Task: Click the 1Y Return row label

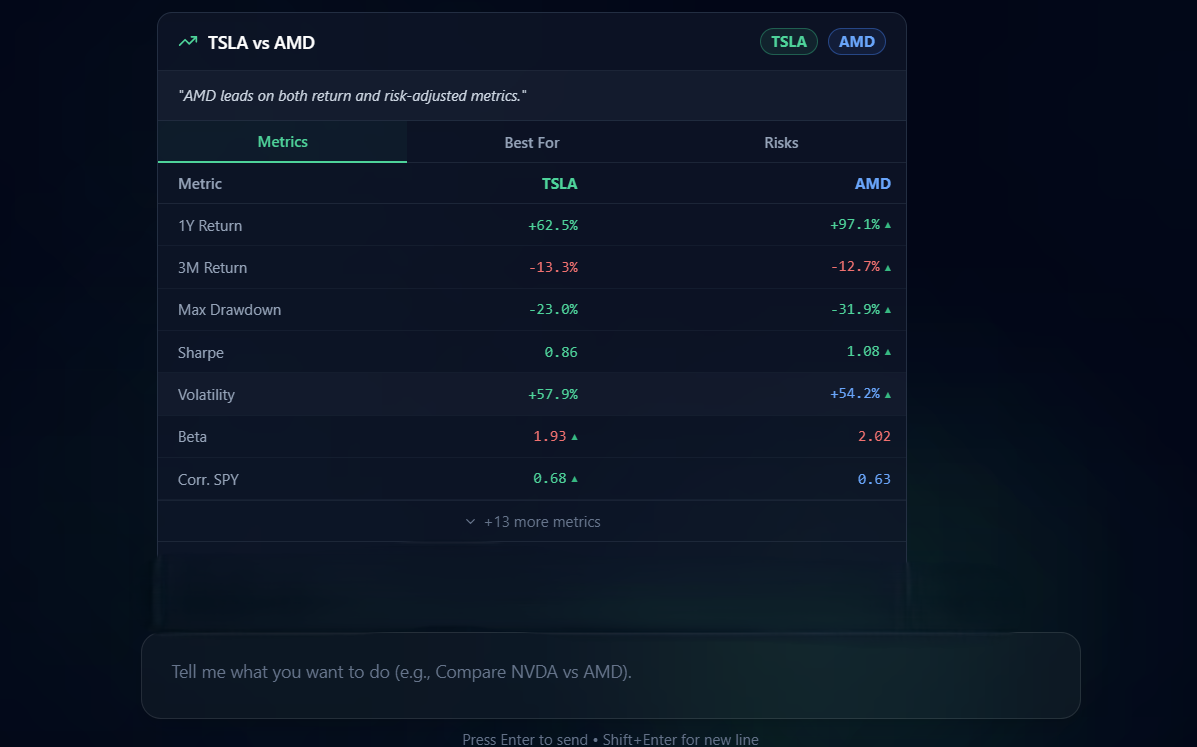Action: (x=210, y=226)
